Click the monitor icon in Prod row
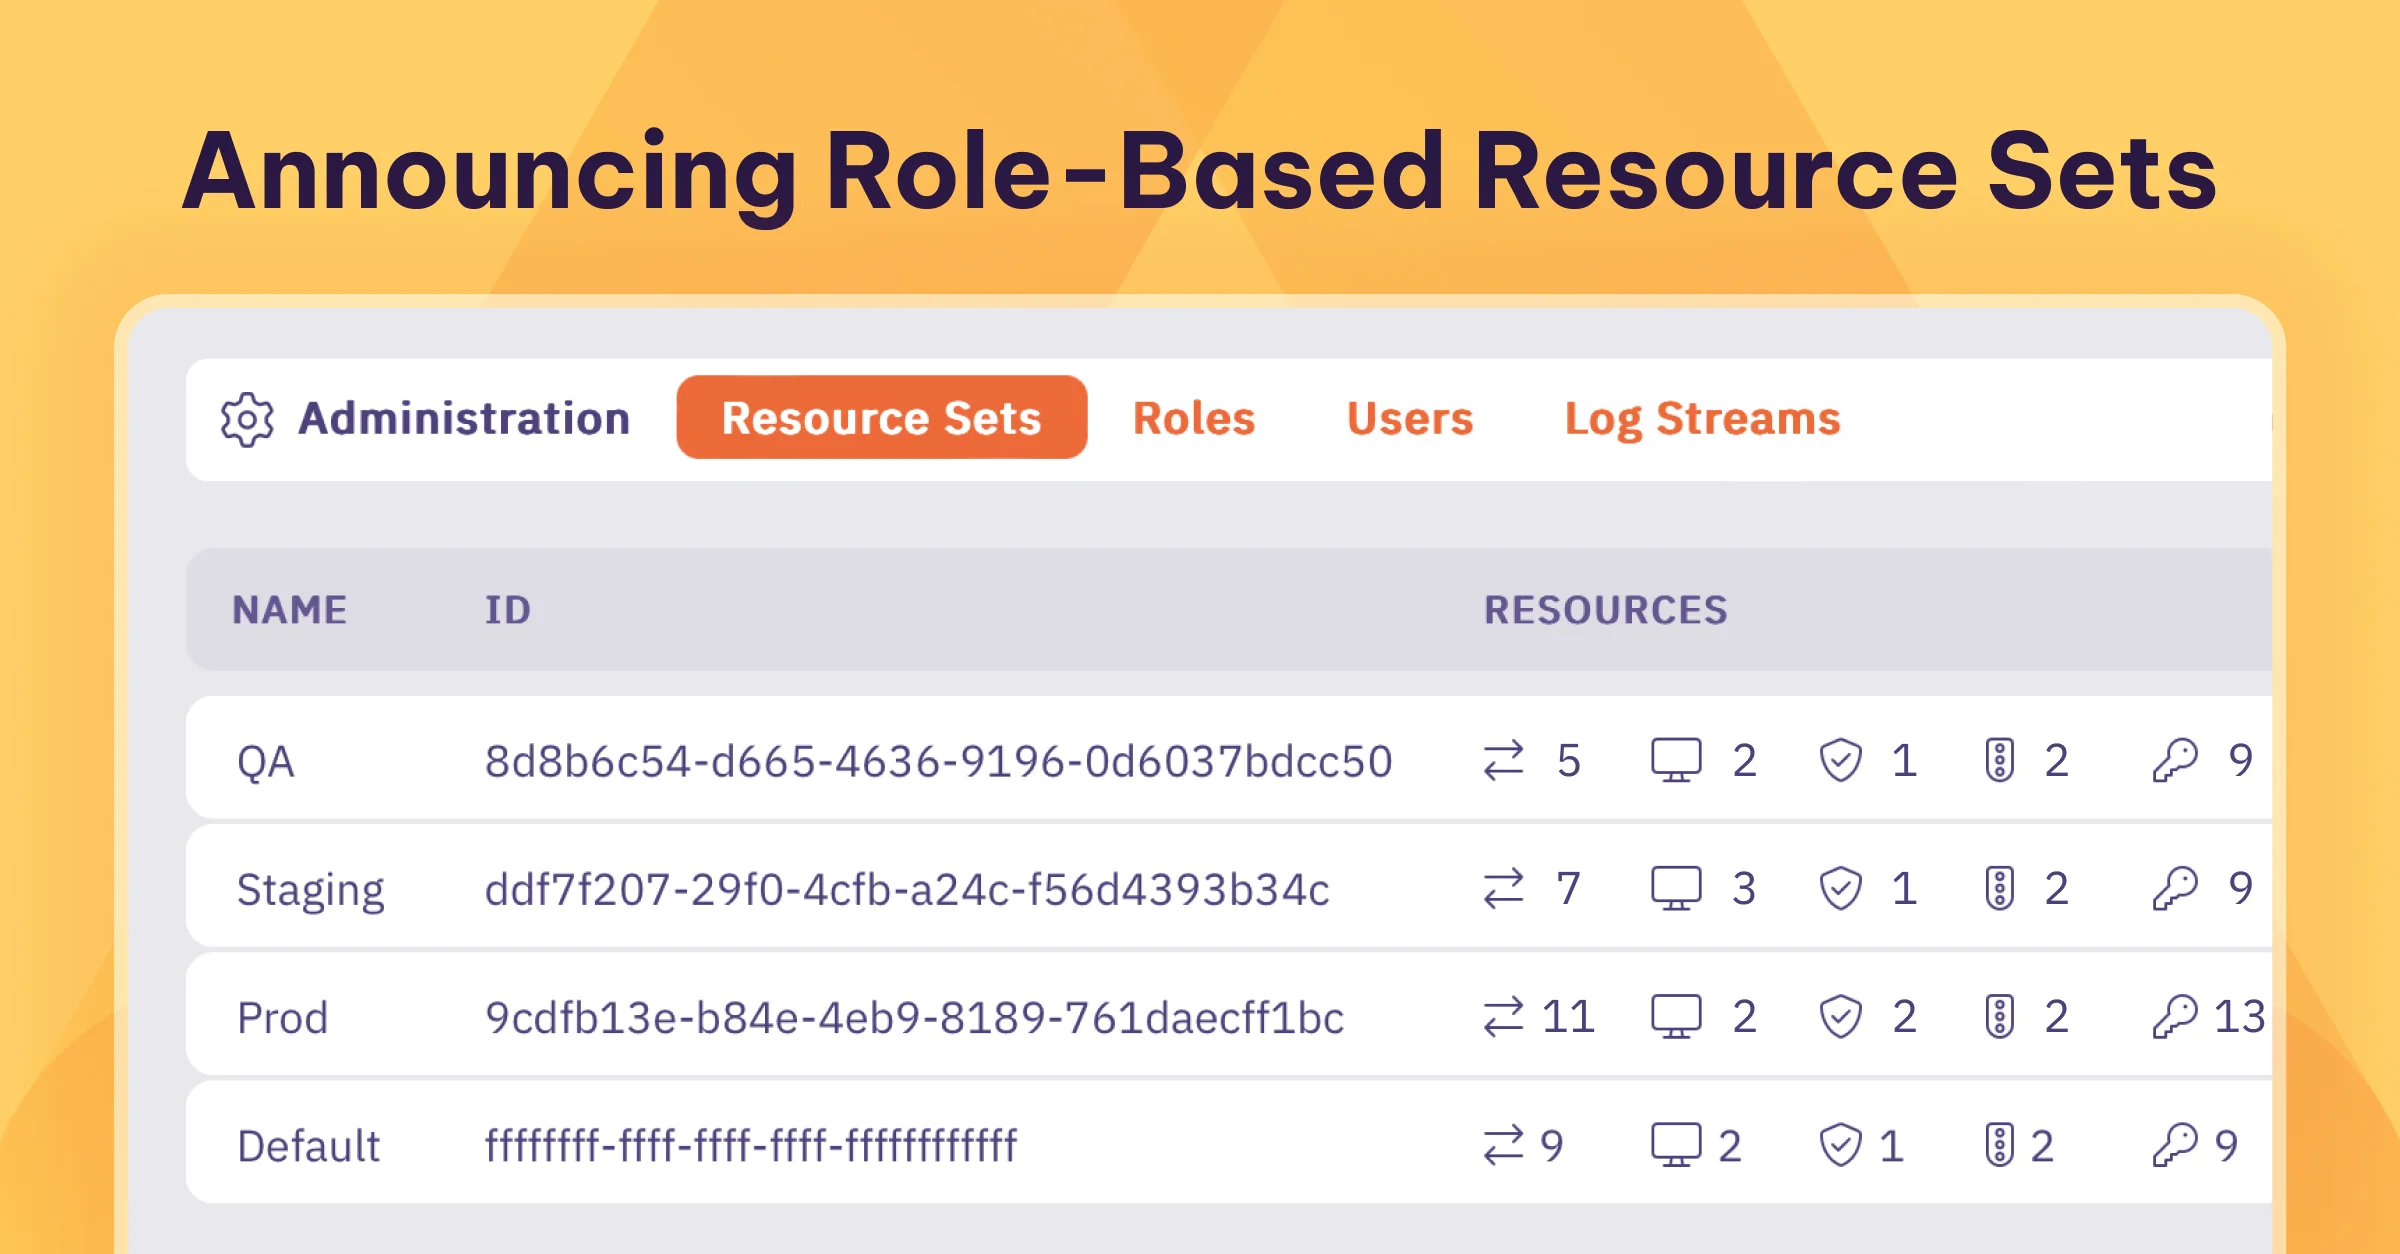Viewport: 2400px width, 1254px height. (x=1676, y=1016)
